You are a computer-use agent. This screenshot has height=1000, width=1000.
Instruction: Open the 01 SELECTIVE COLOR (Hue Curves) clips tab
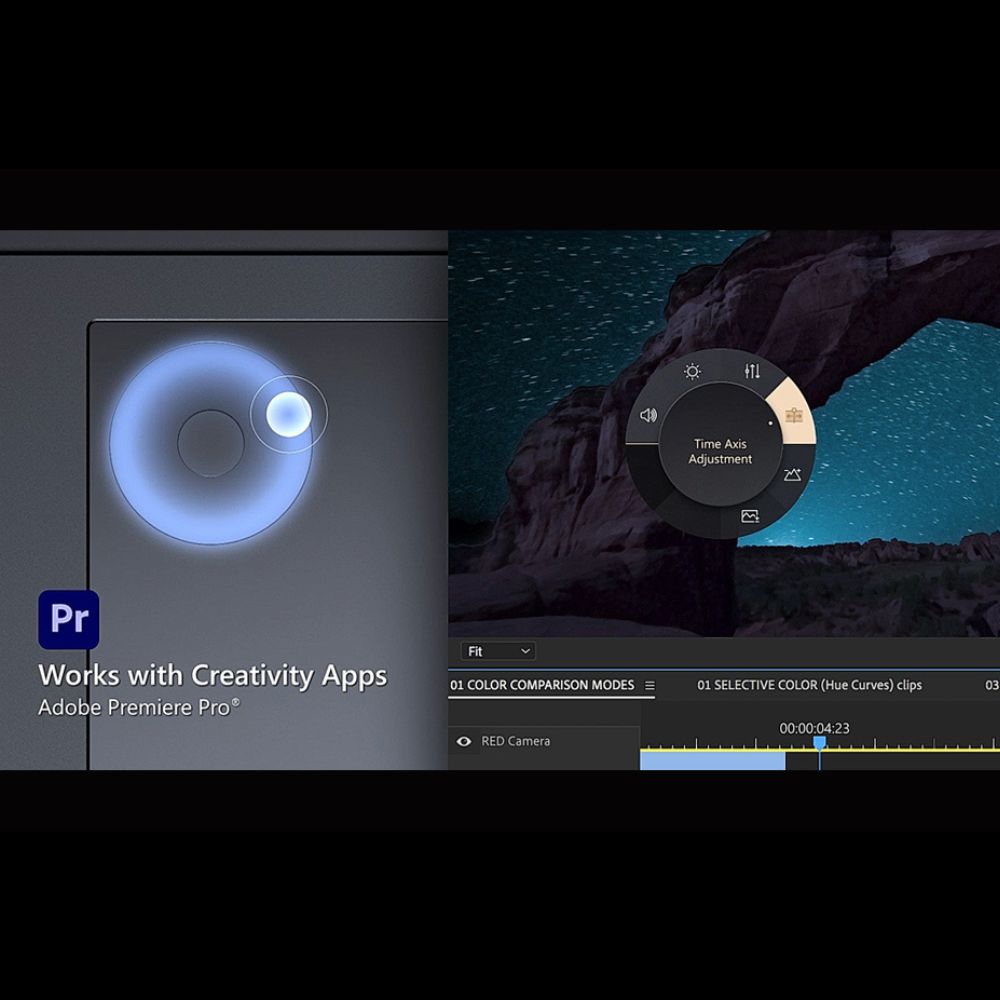point(809,686)
